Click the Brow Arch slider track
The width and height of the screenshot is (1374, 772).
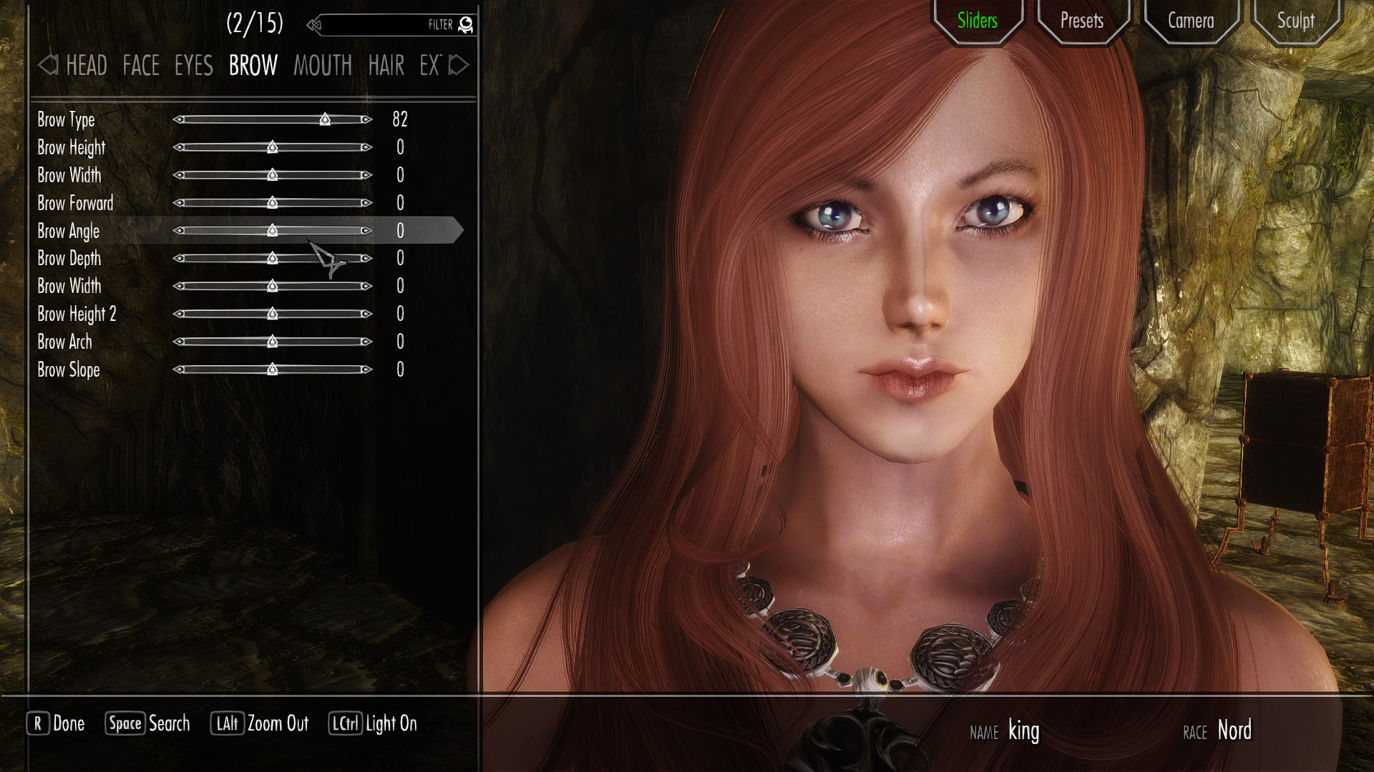tap(272, 342)
